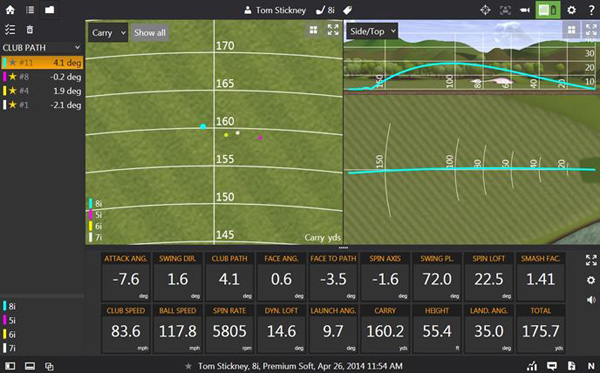Open the monitor display icon in bottom bar

click(551, 366)
